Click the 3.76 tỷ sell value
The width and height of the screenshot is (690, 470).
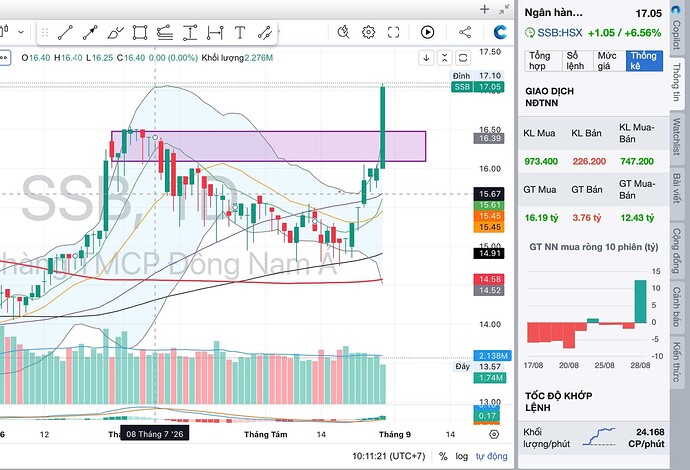(587, 218)
